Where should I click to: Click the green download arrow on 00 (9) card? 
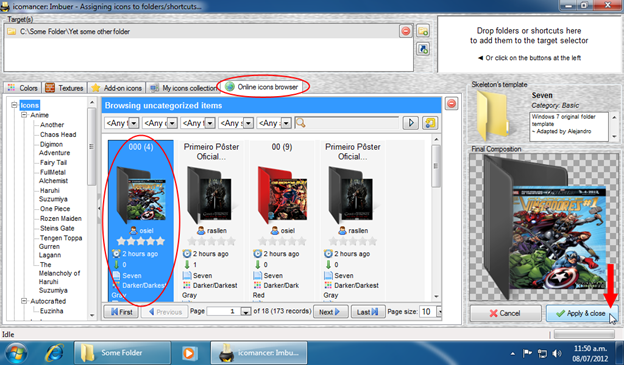257,264
